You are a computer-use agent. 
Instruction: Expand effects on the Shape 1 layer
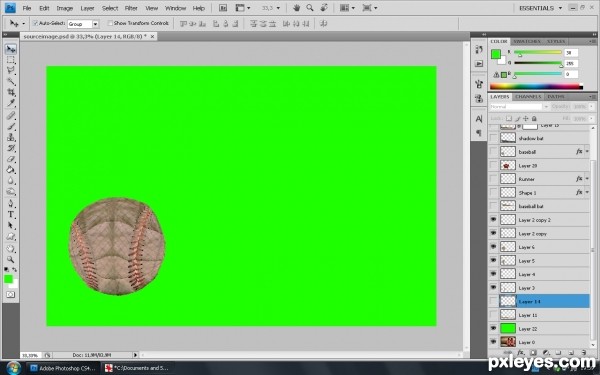(587, 192)
